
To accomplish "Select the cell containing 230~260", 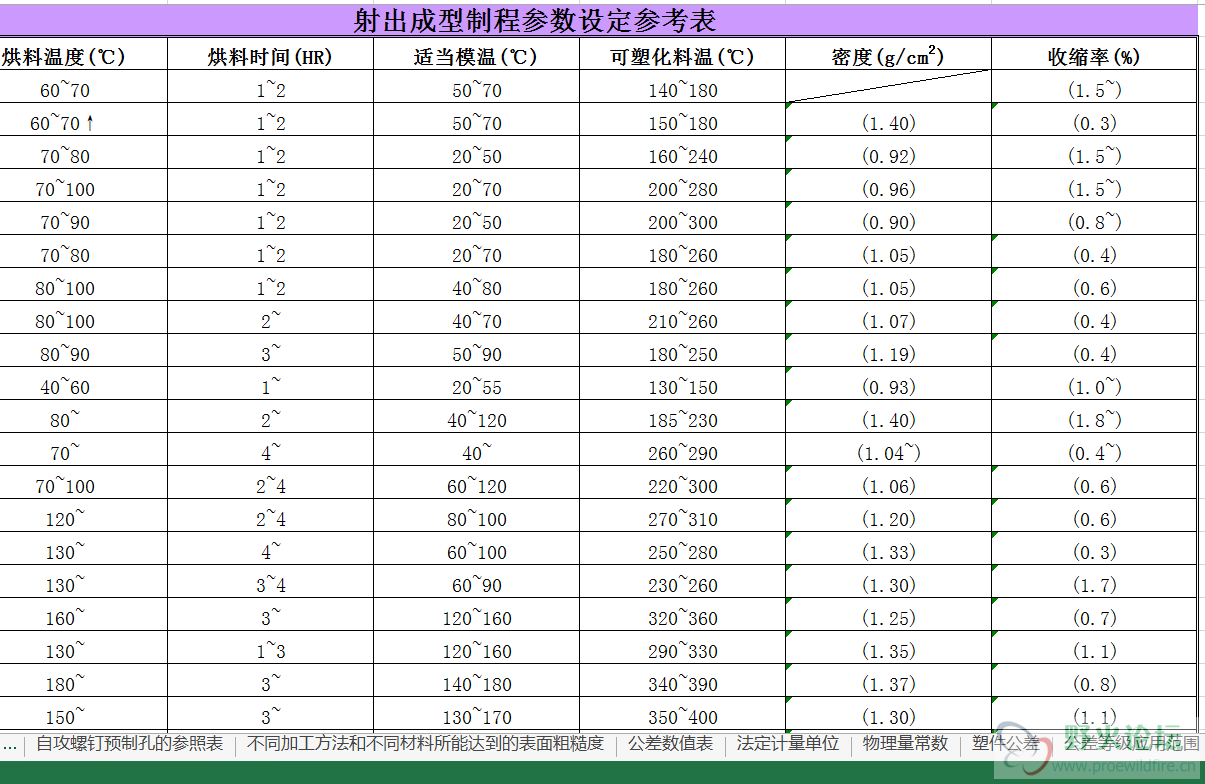I will click(x=683, y=582).
